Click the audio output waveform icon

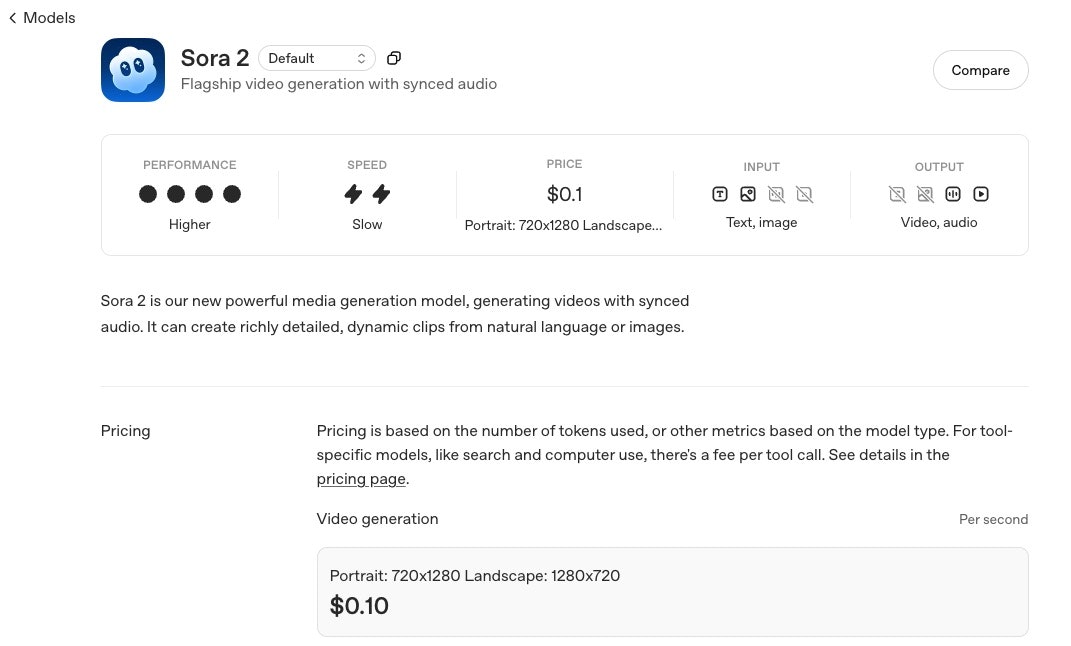point(953,194)
